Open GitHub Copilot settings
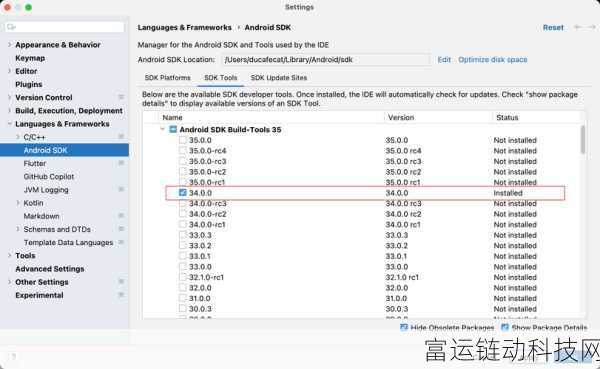The width and height of the screenshot is (600, 369). (49, 176)
